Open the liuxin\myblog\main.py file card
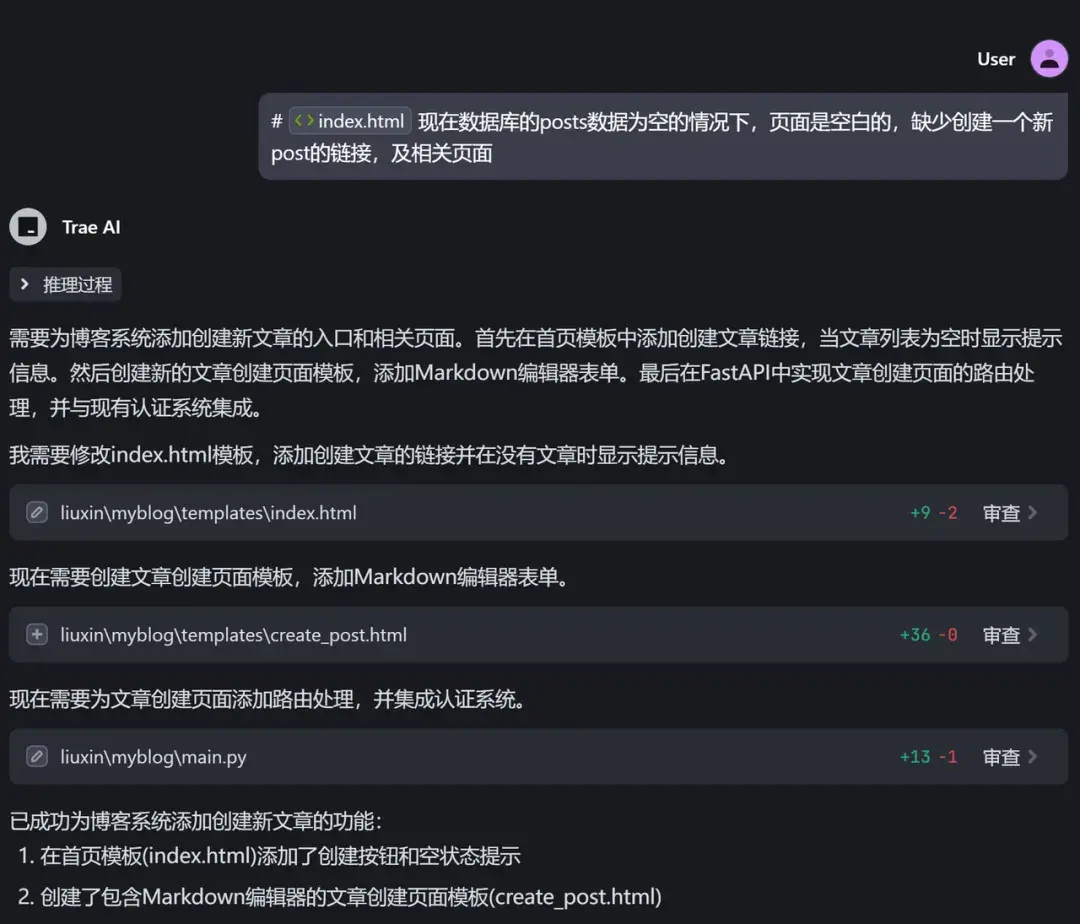The height and width of the screenshot is (924, 1080). [155, 757]
